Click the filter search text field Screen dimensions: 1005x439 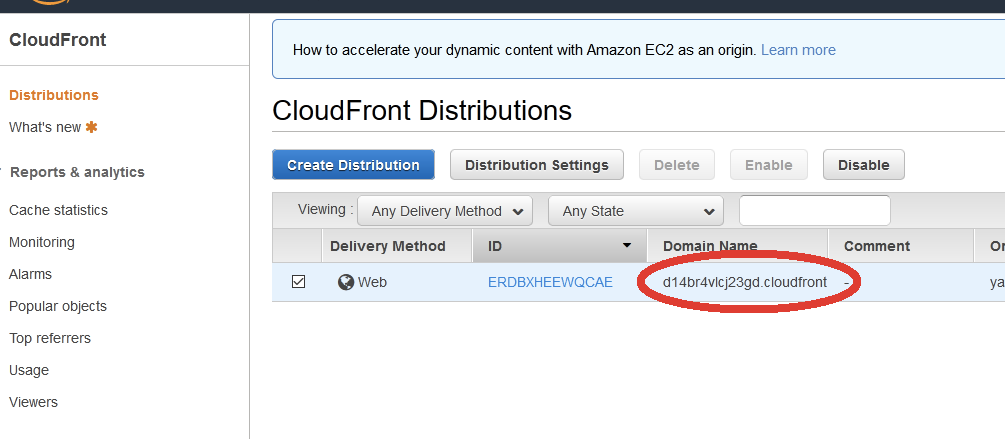pyautogui.click(x=814, y=211)
